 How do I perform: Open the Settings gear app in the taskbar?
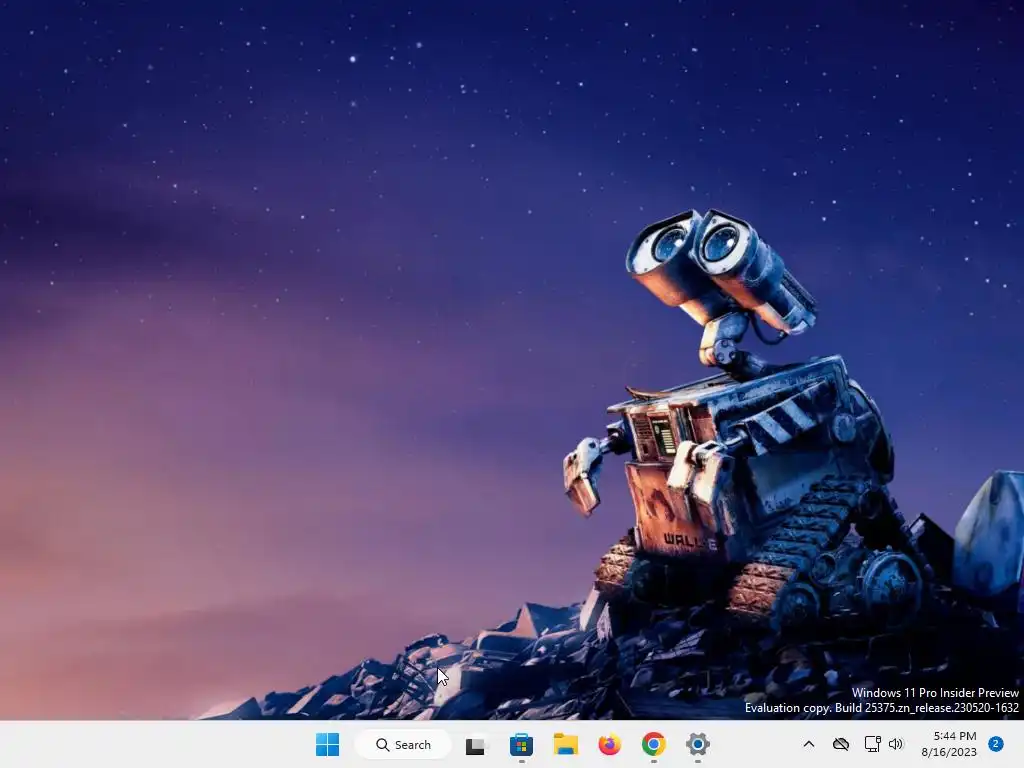[697, 744]
